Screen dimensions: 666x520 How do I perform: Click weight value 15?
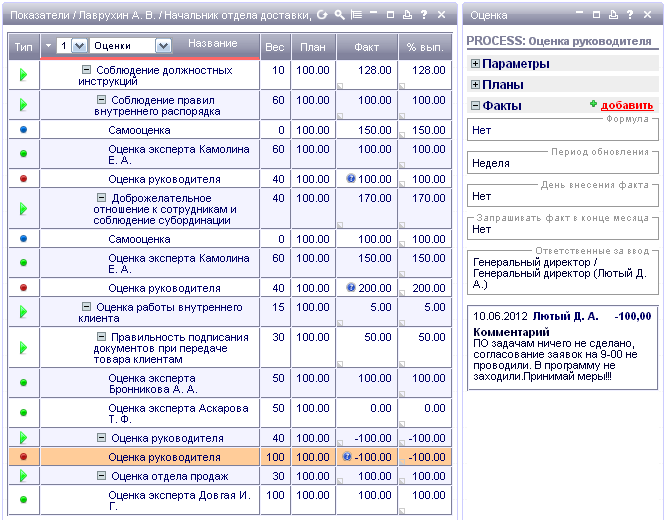click(278, 307)
